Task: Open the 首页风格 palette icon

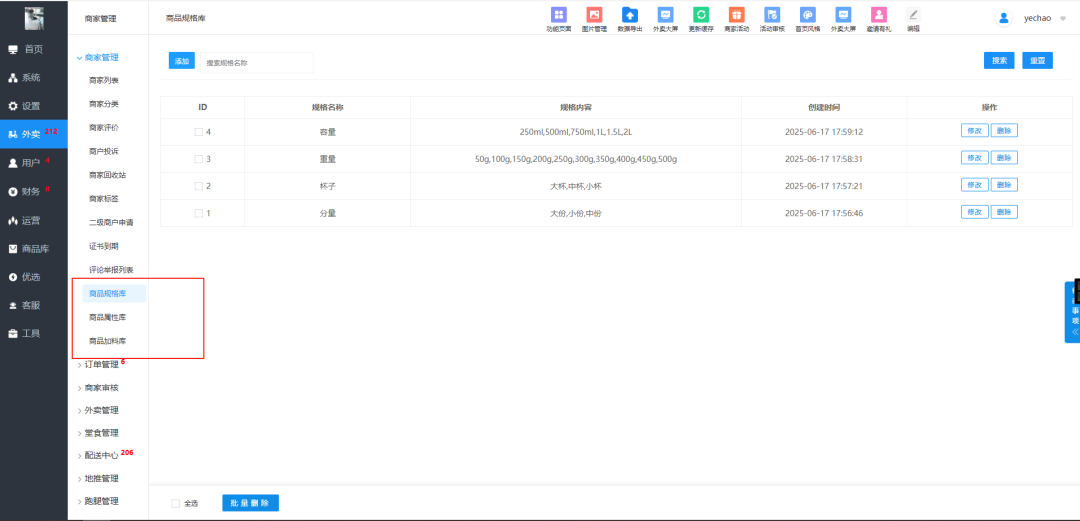Action: tap(807, 15)
